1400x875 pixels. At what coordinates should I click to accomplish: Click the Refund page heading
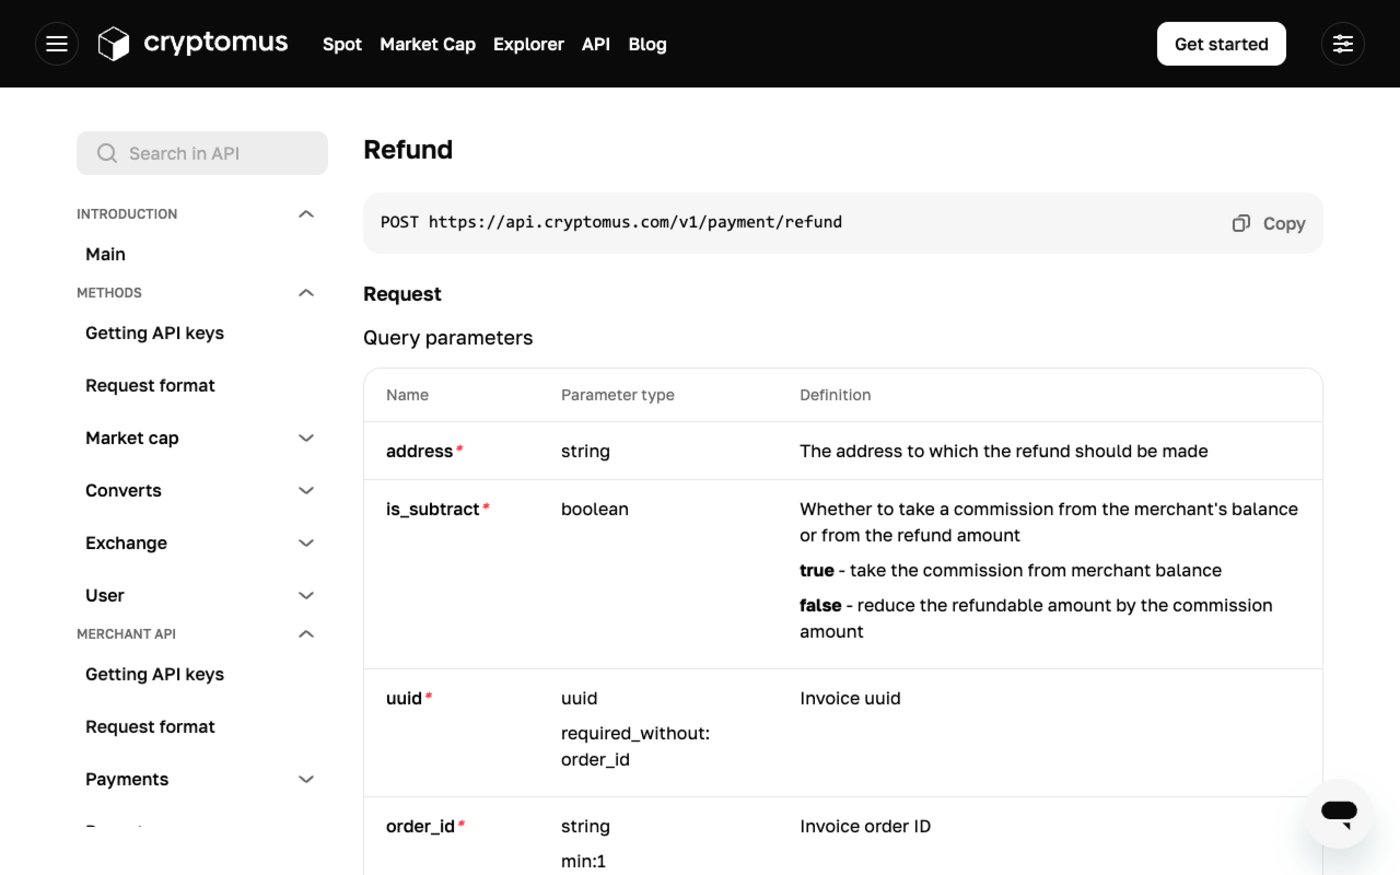(408, 150)
